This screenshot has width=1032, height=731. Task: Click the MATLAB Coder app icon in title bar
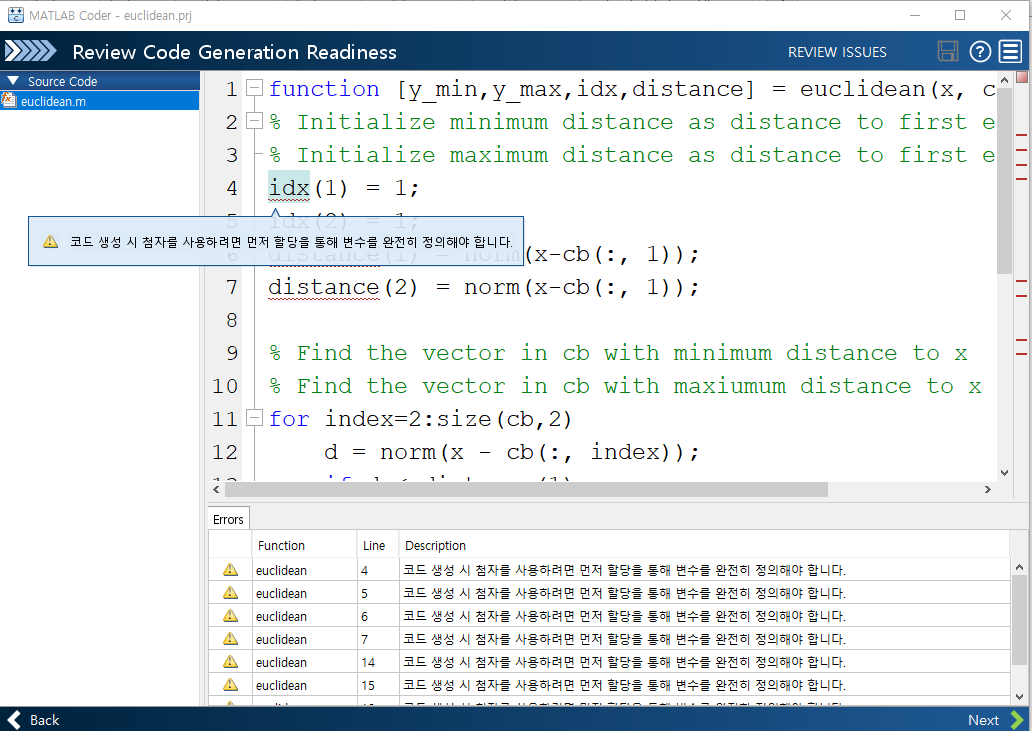coord(15,15)
